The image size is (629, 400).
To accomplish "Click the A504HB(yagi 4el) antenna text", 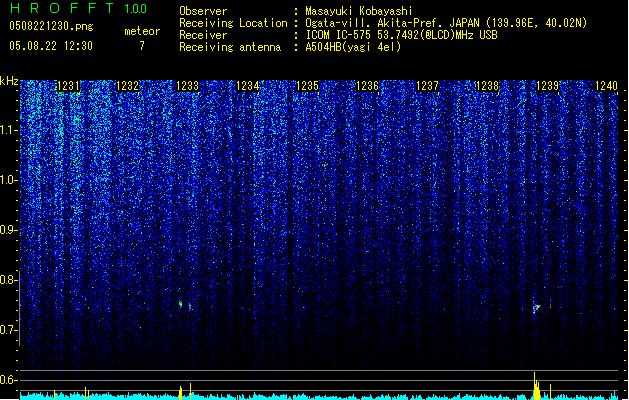I will [353, 47].
